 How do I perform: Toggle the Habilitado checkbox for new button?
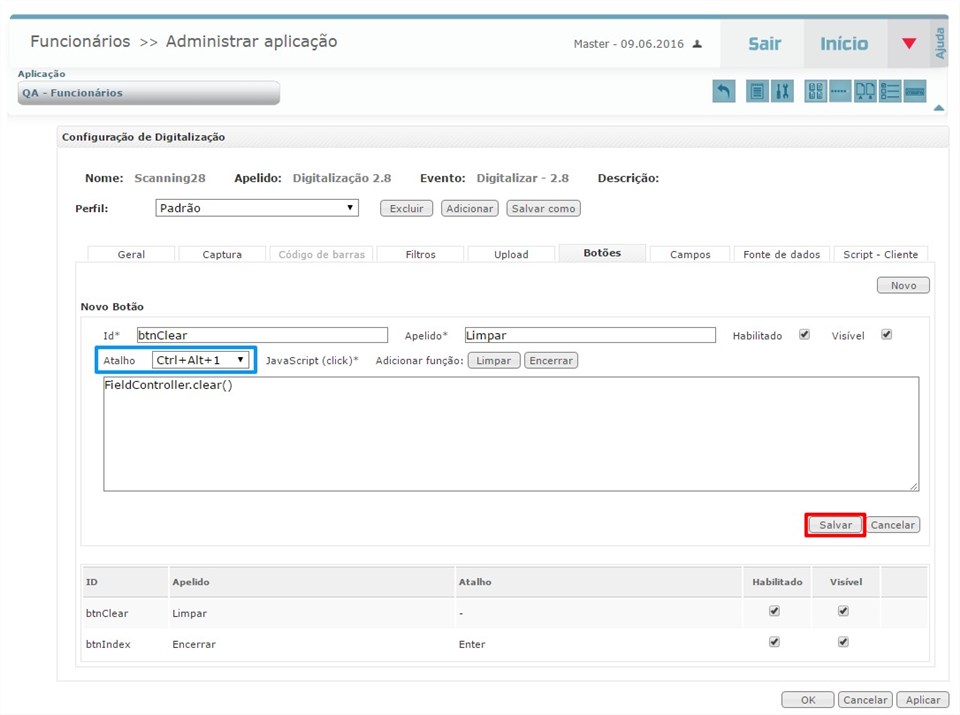tap(804, 335)
